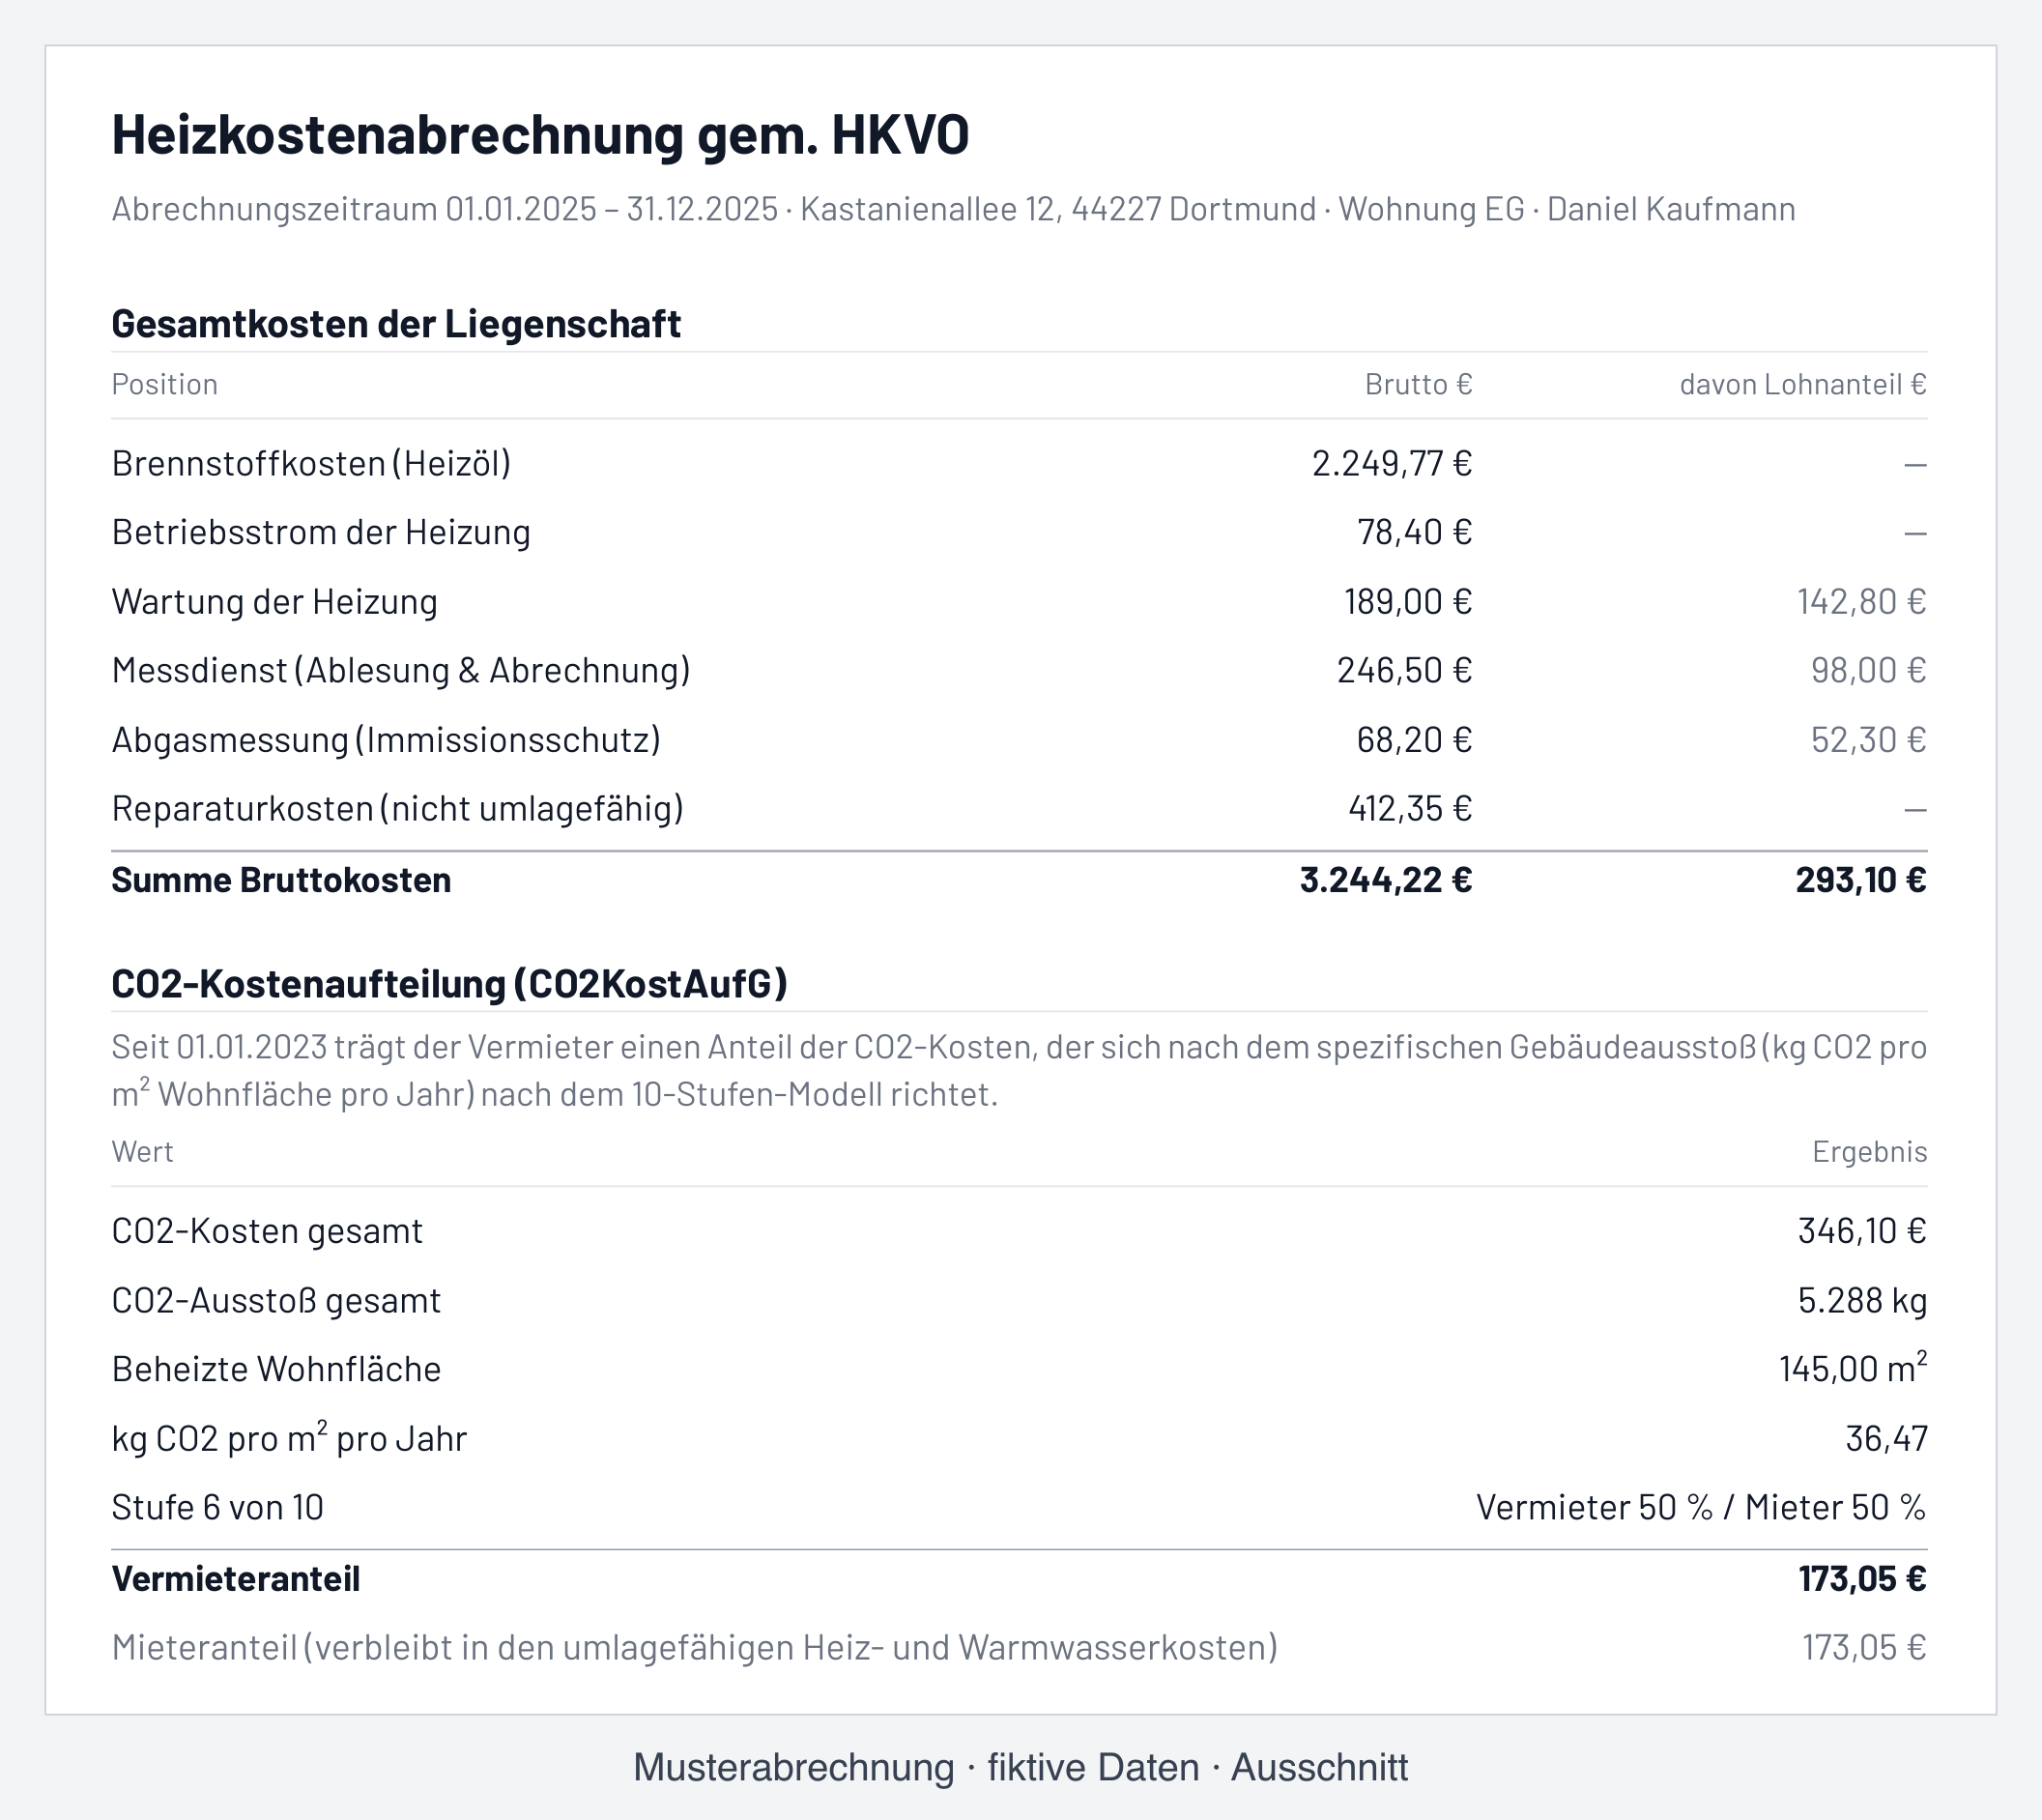Image resolution: width=2042 pixels, height=1820 pixels.
Task: Click the value 78,40 €
Action: [1414, 533]
